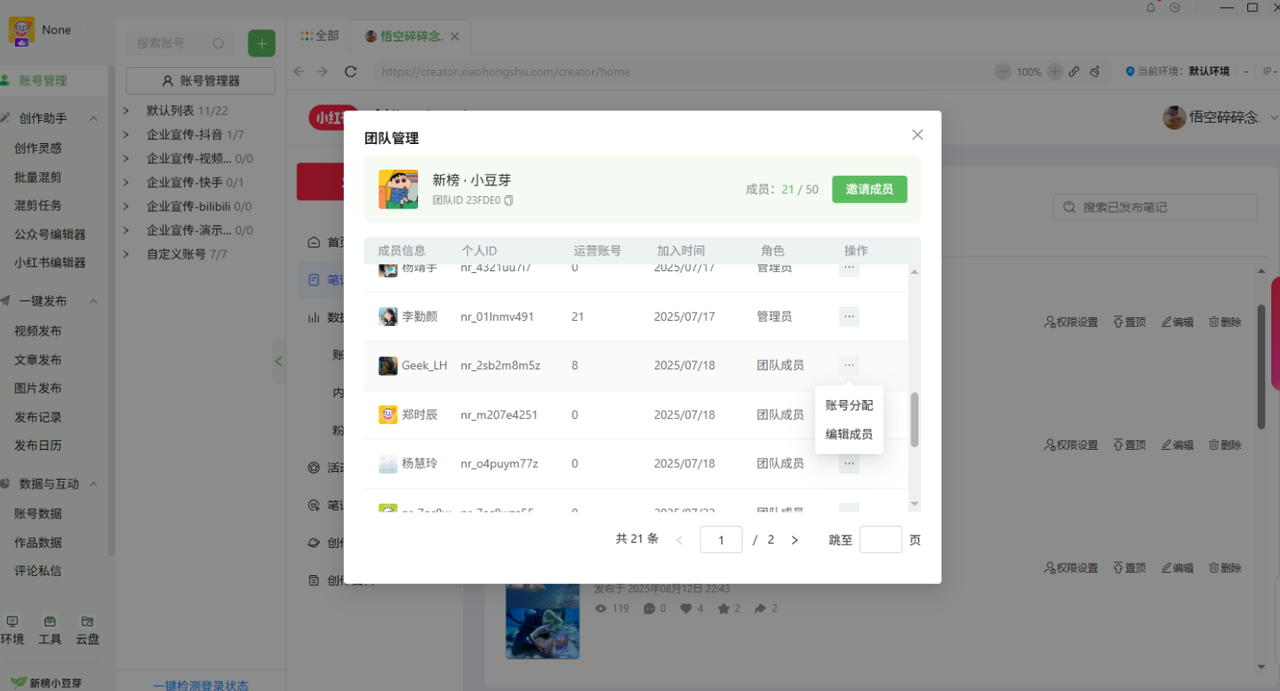Collapse the 数据与互动 section

[x=94, y=484]
